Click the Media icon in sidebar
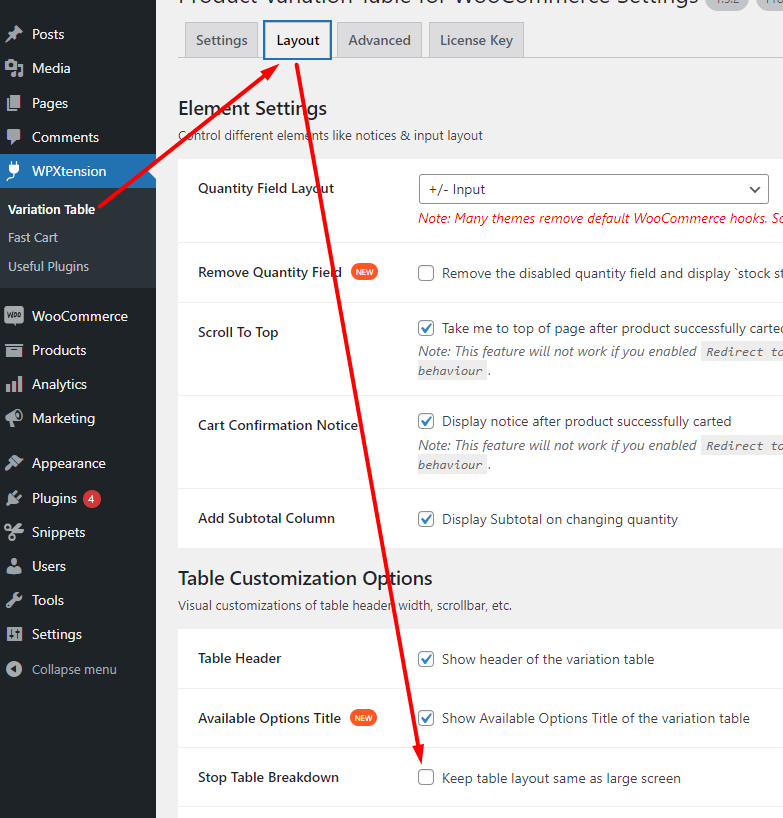Viewport: 783px width, 818px height. pyautogui.click(x=14, y=68)
